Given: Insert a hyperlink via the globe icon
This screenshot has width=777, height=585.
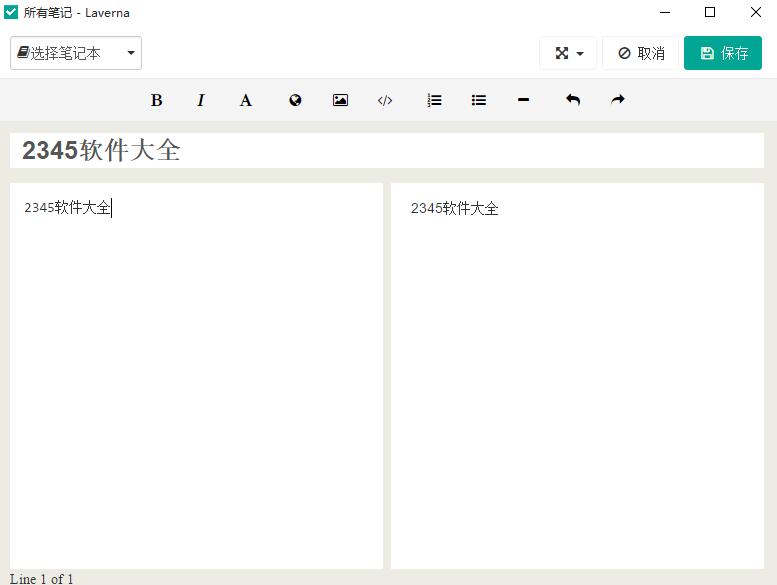Looking at the screenshot, I should (x=295, y=100).
